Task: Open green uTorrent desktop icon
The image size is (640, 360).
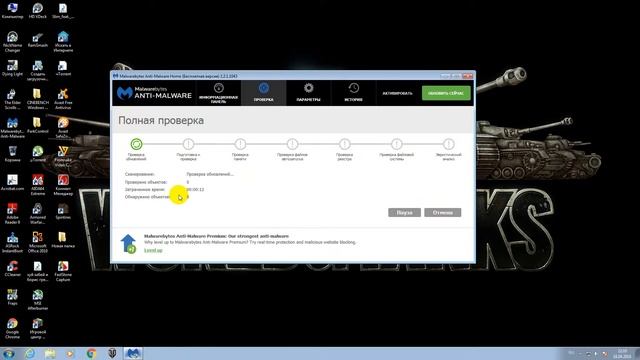Action: (38, 154)
